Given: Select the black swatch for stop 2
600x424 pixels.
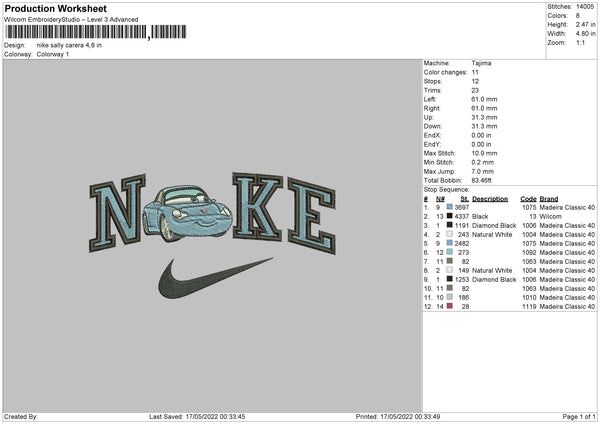Looking at the screenshot, I should point(450,216).
